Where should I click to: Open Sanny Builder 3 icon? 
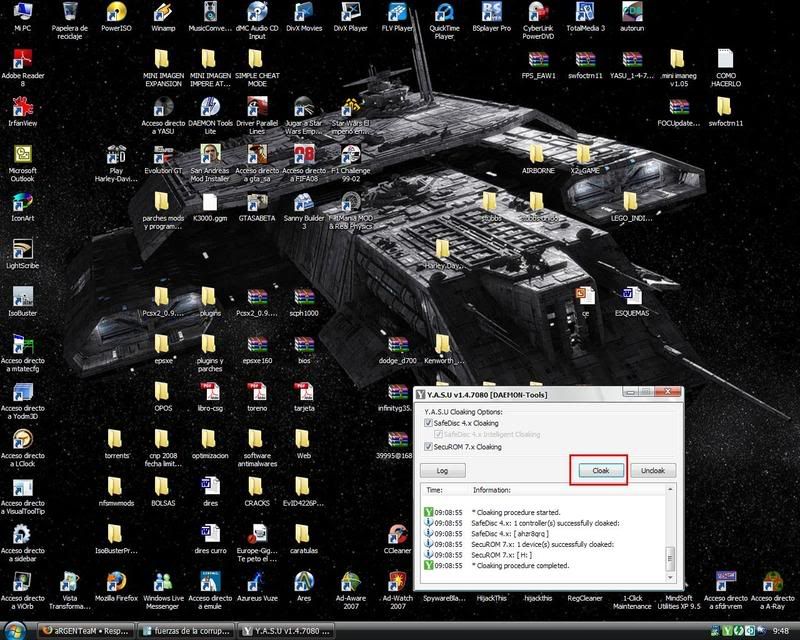click(304, 210)
